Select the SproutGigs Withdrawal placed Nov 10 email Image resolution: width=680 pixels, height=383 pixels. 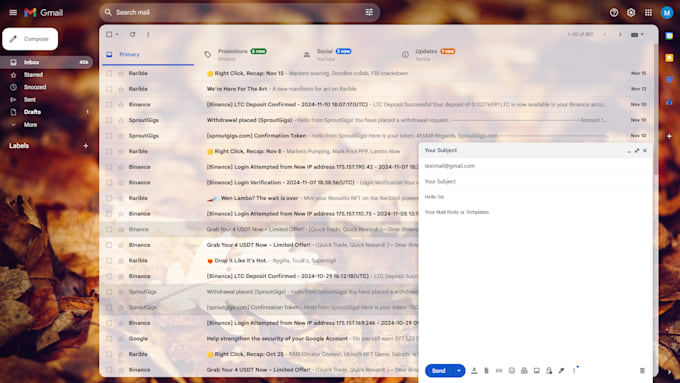109,120
